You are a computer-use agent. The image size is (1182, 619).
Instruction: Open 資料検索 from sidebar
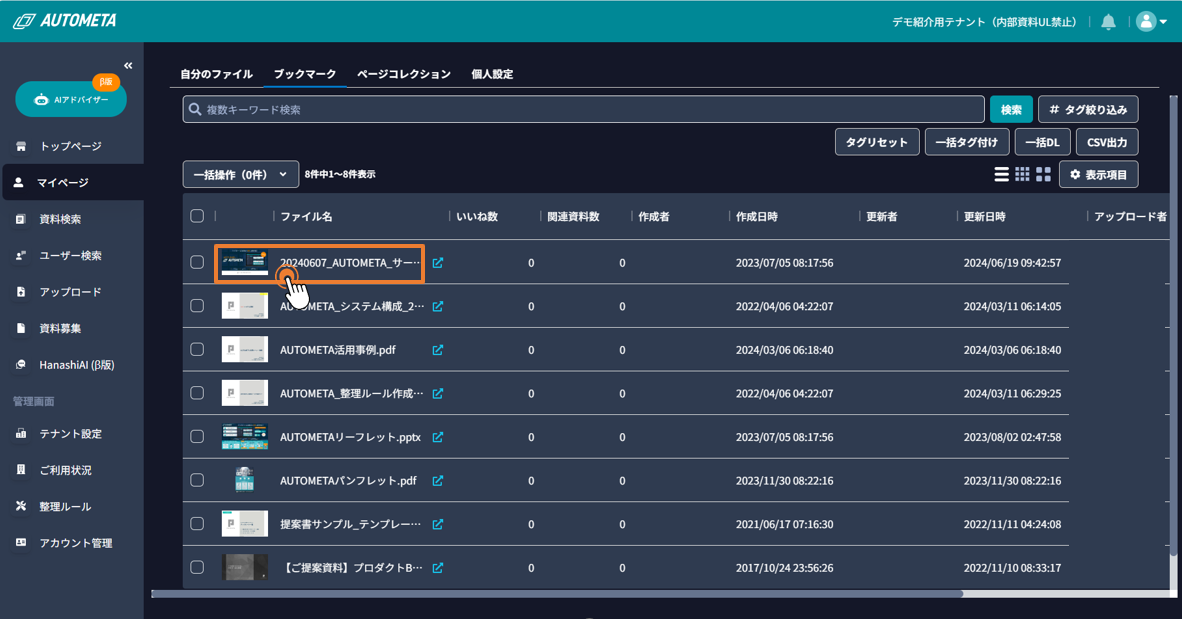[x=60, y=219]
